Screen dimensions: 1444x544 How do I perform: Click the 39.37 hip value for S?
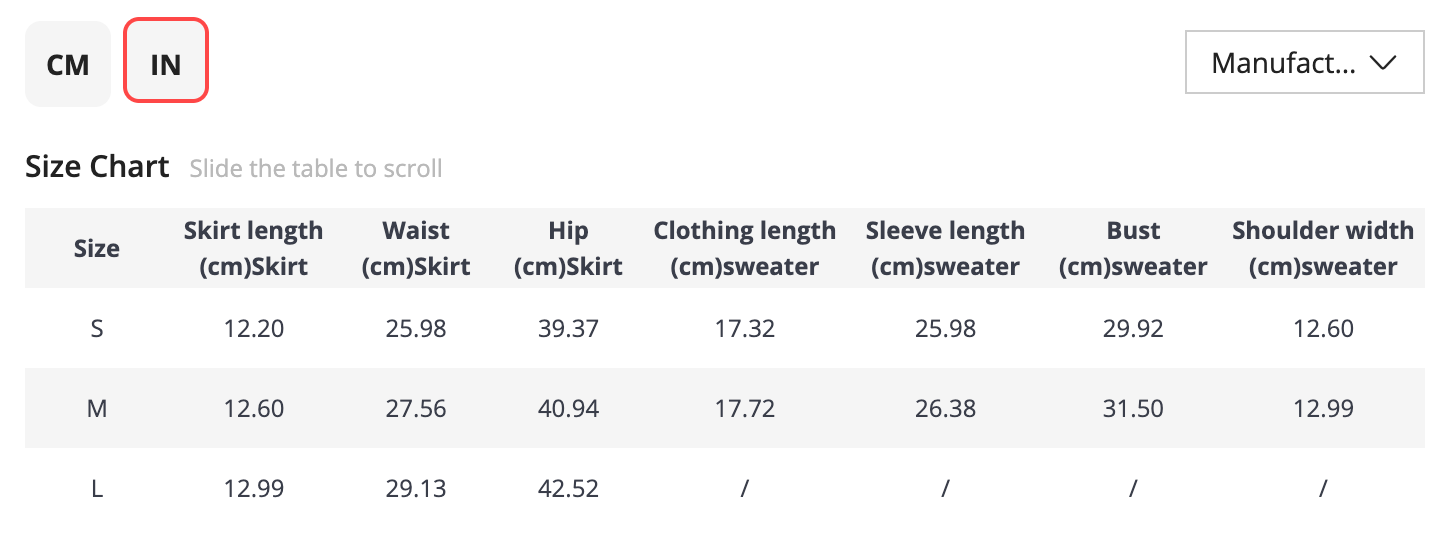click(568, 329)
